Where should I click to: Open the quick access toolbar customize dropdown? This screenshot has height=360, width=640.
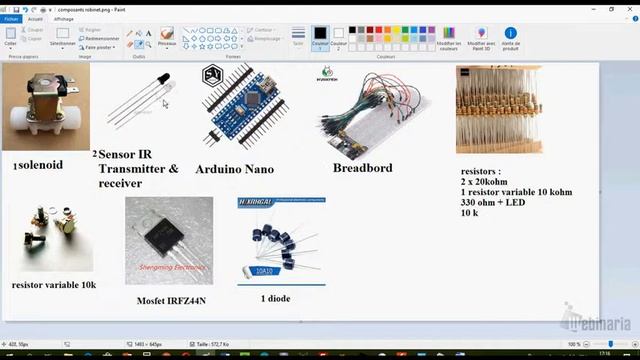[x=51, y=9]
